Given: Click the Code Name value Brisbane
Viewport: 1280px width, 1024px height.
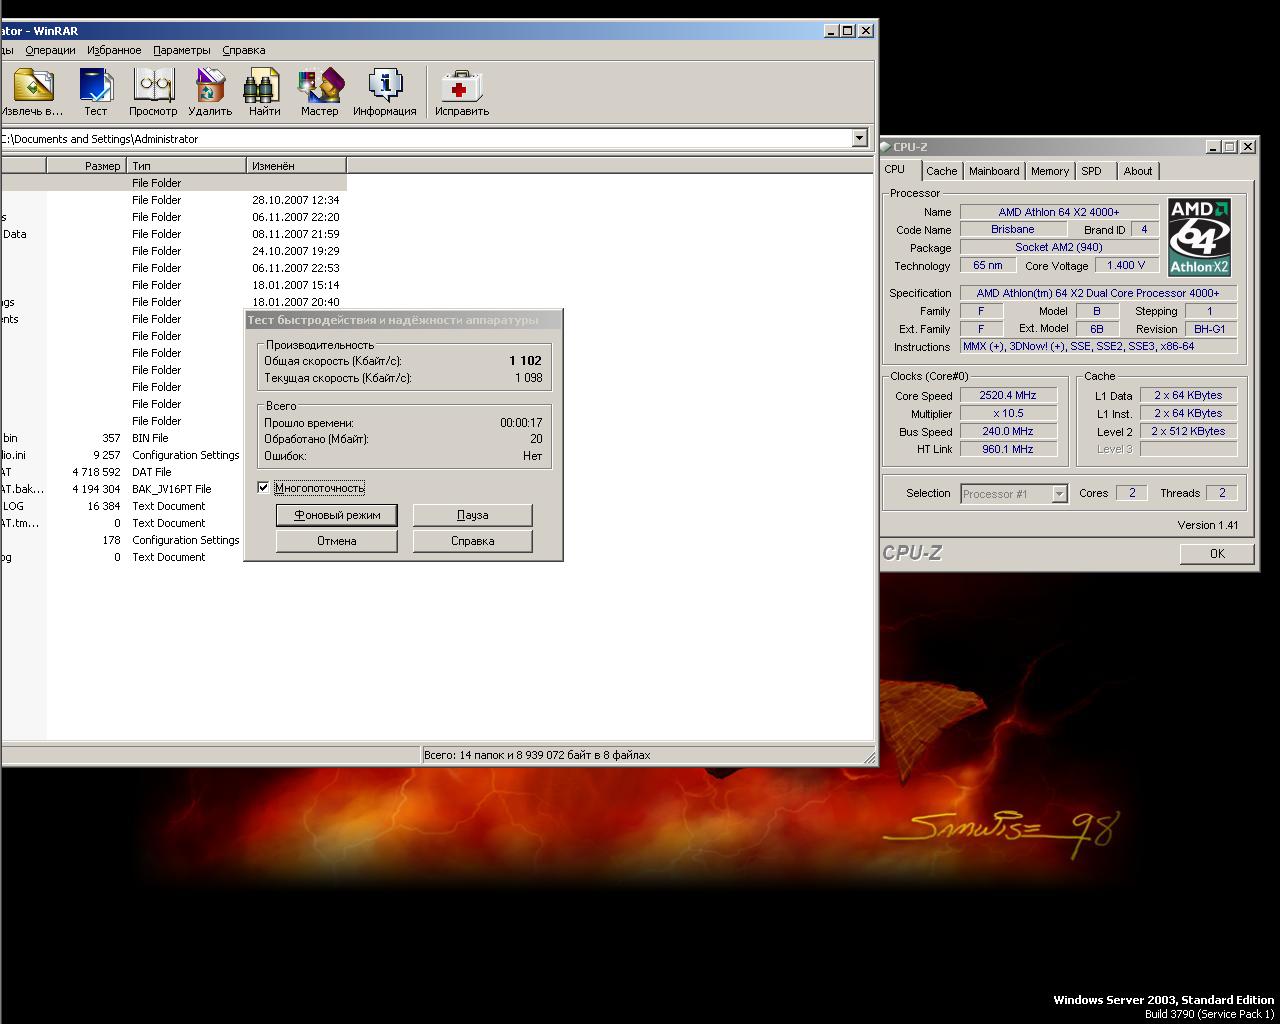Looking at the screenshot, I should pyautogui.click(x=1012, y=230).
